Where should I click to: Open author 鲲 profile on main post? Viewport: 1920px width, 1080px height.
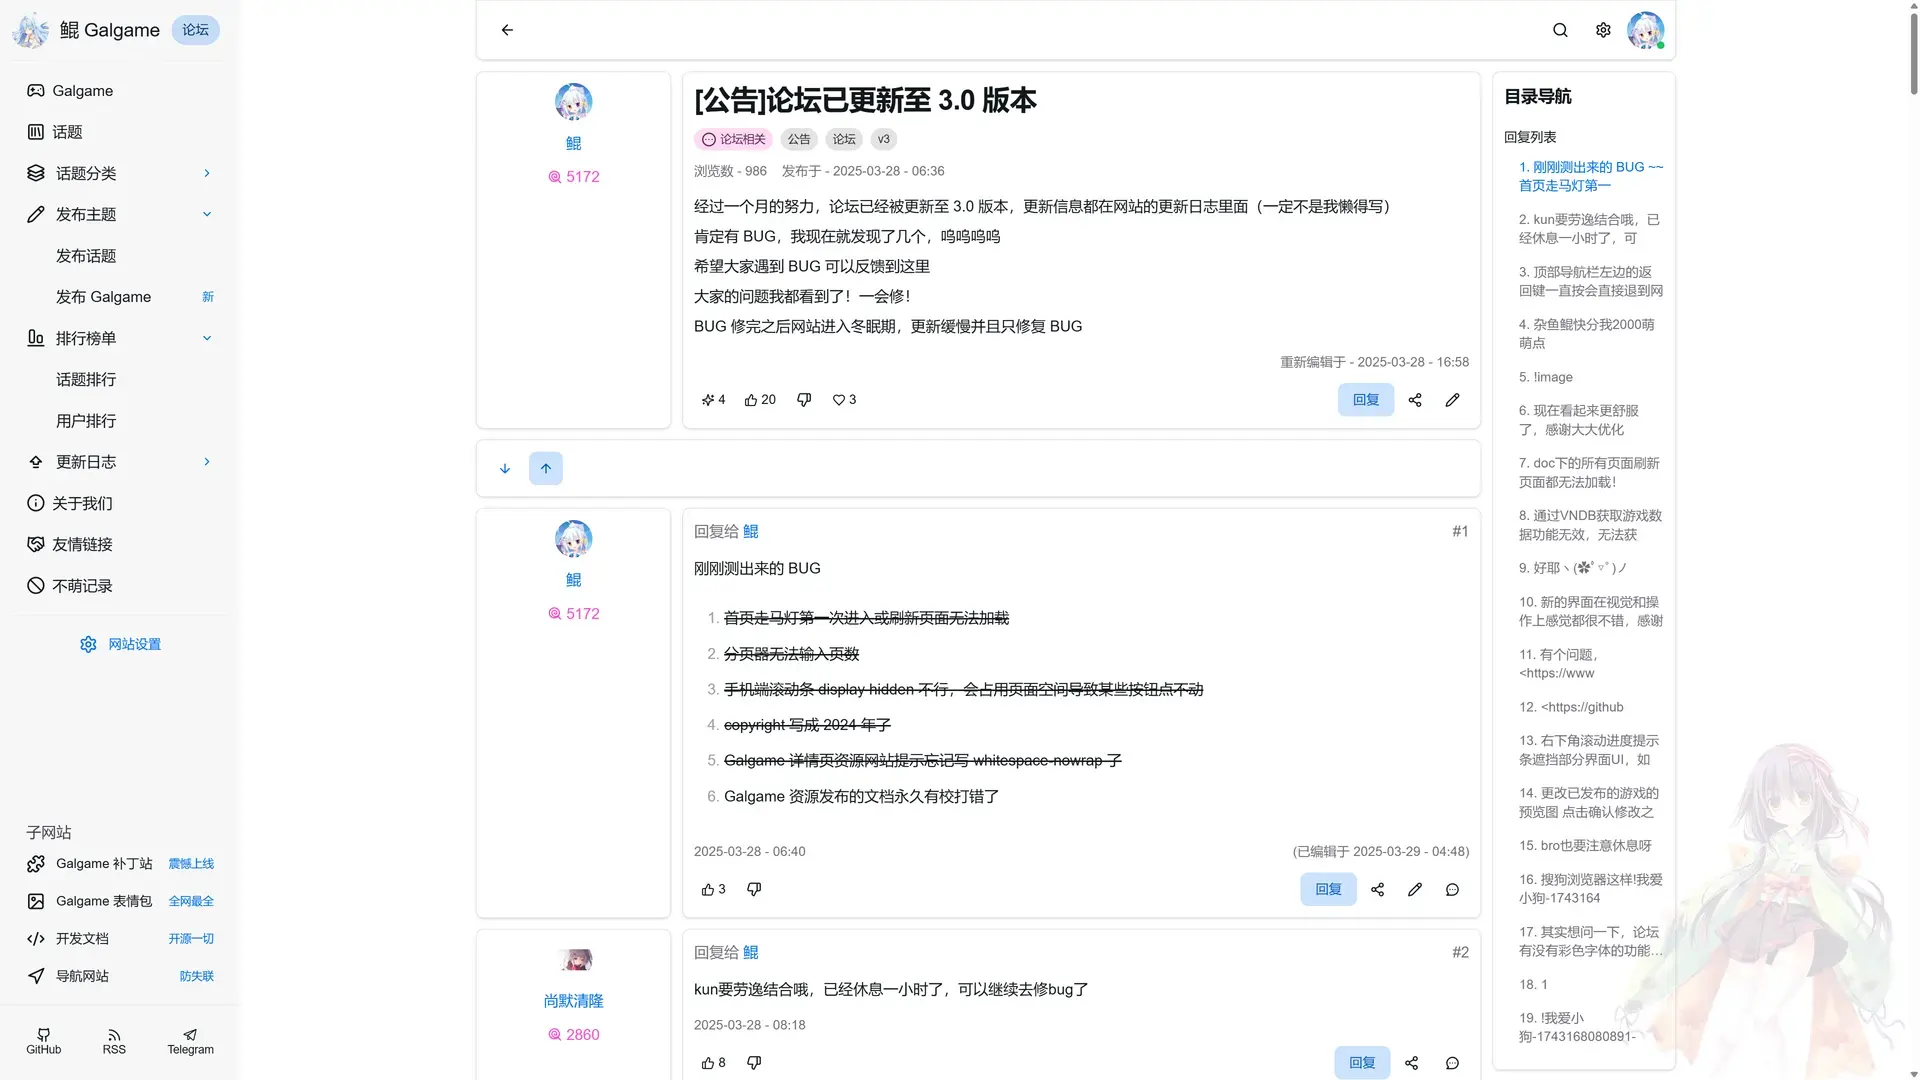tap(573, 143)
